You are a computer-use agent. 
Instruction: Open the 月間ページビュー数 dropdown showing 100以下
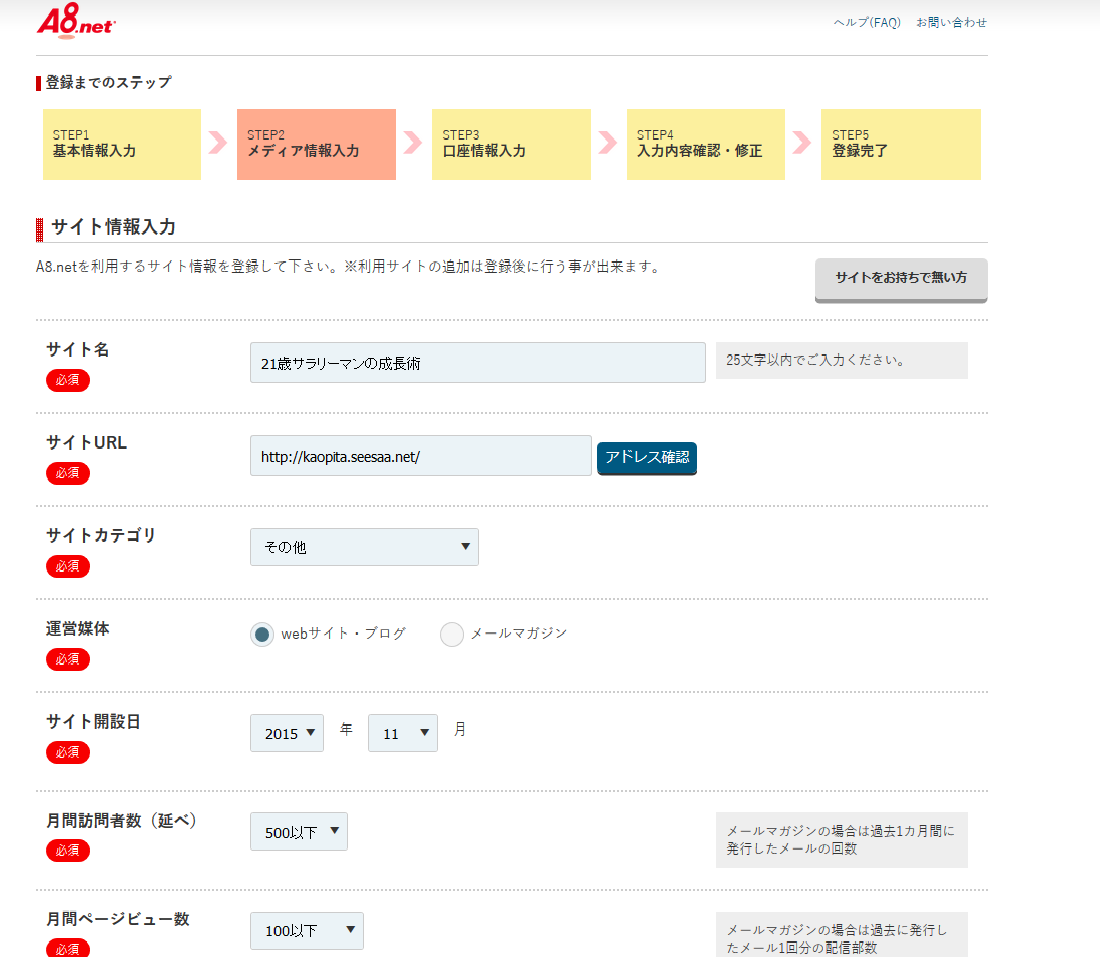pyautogui.click(x=306, y=931)
